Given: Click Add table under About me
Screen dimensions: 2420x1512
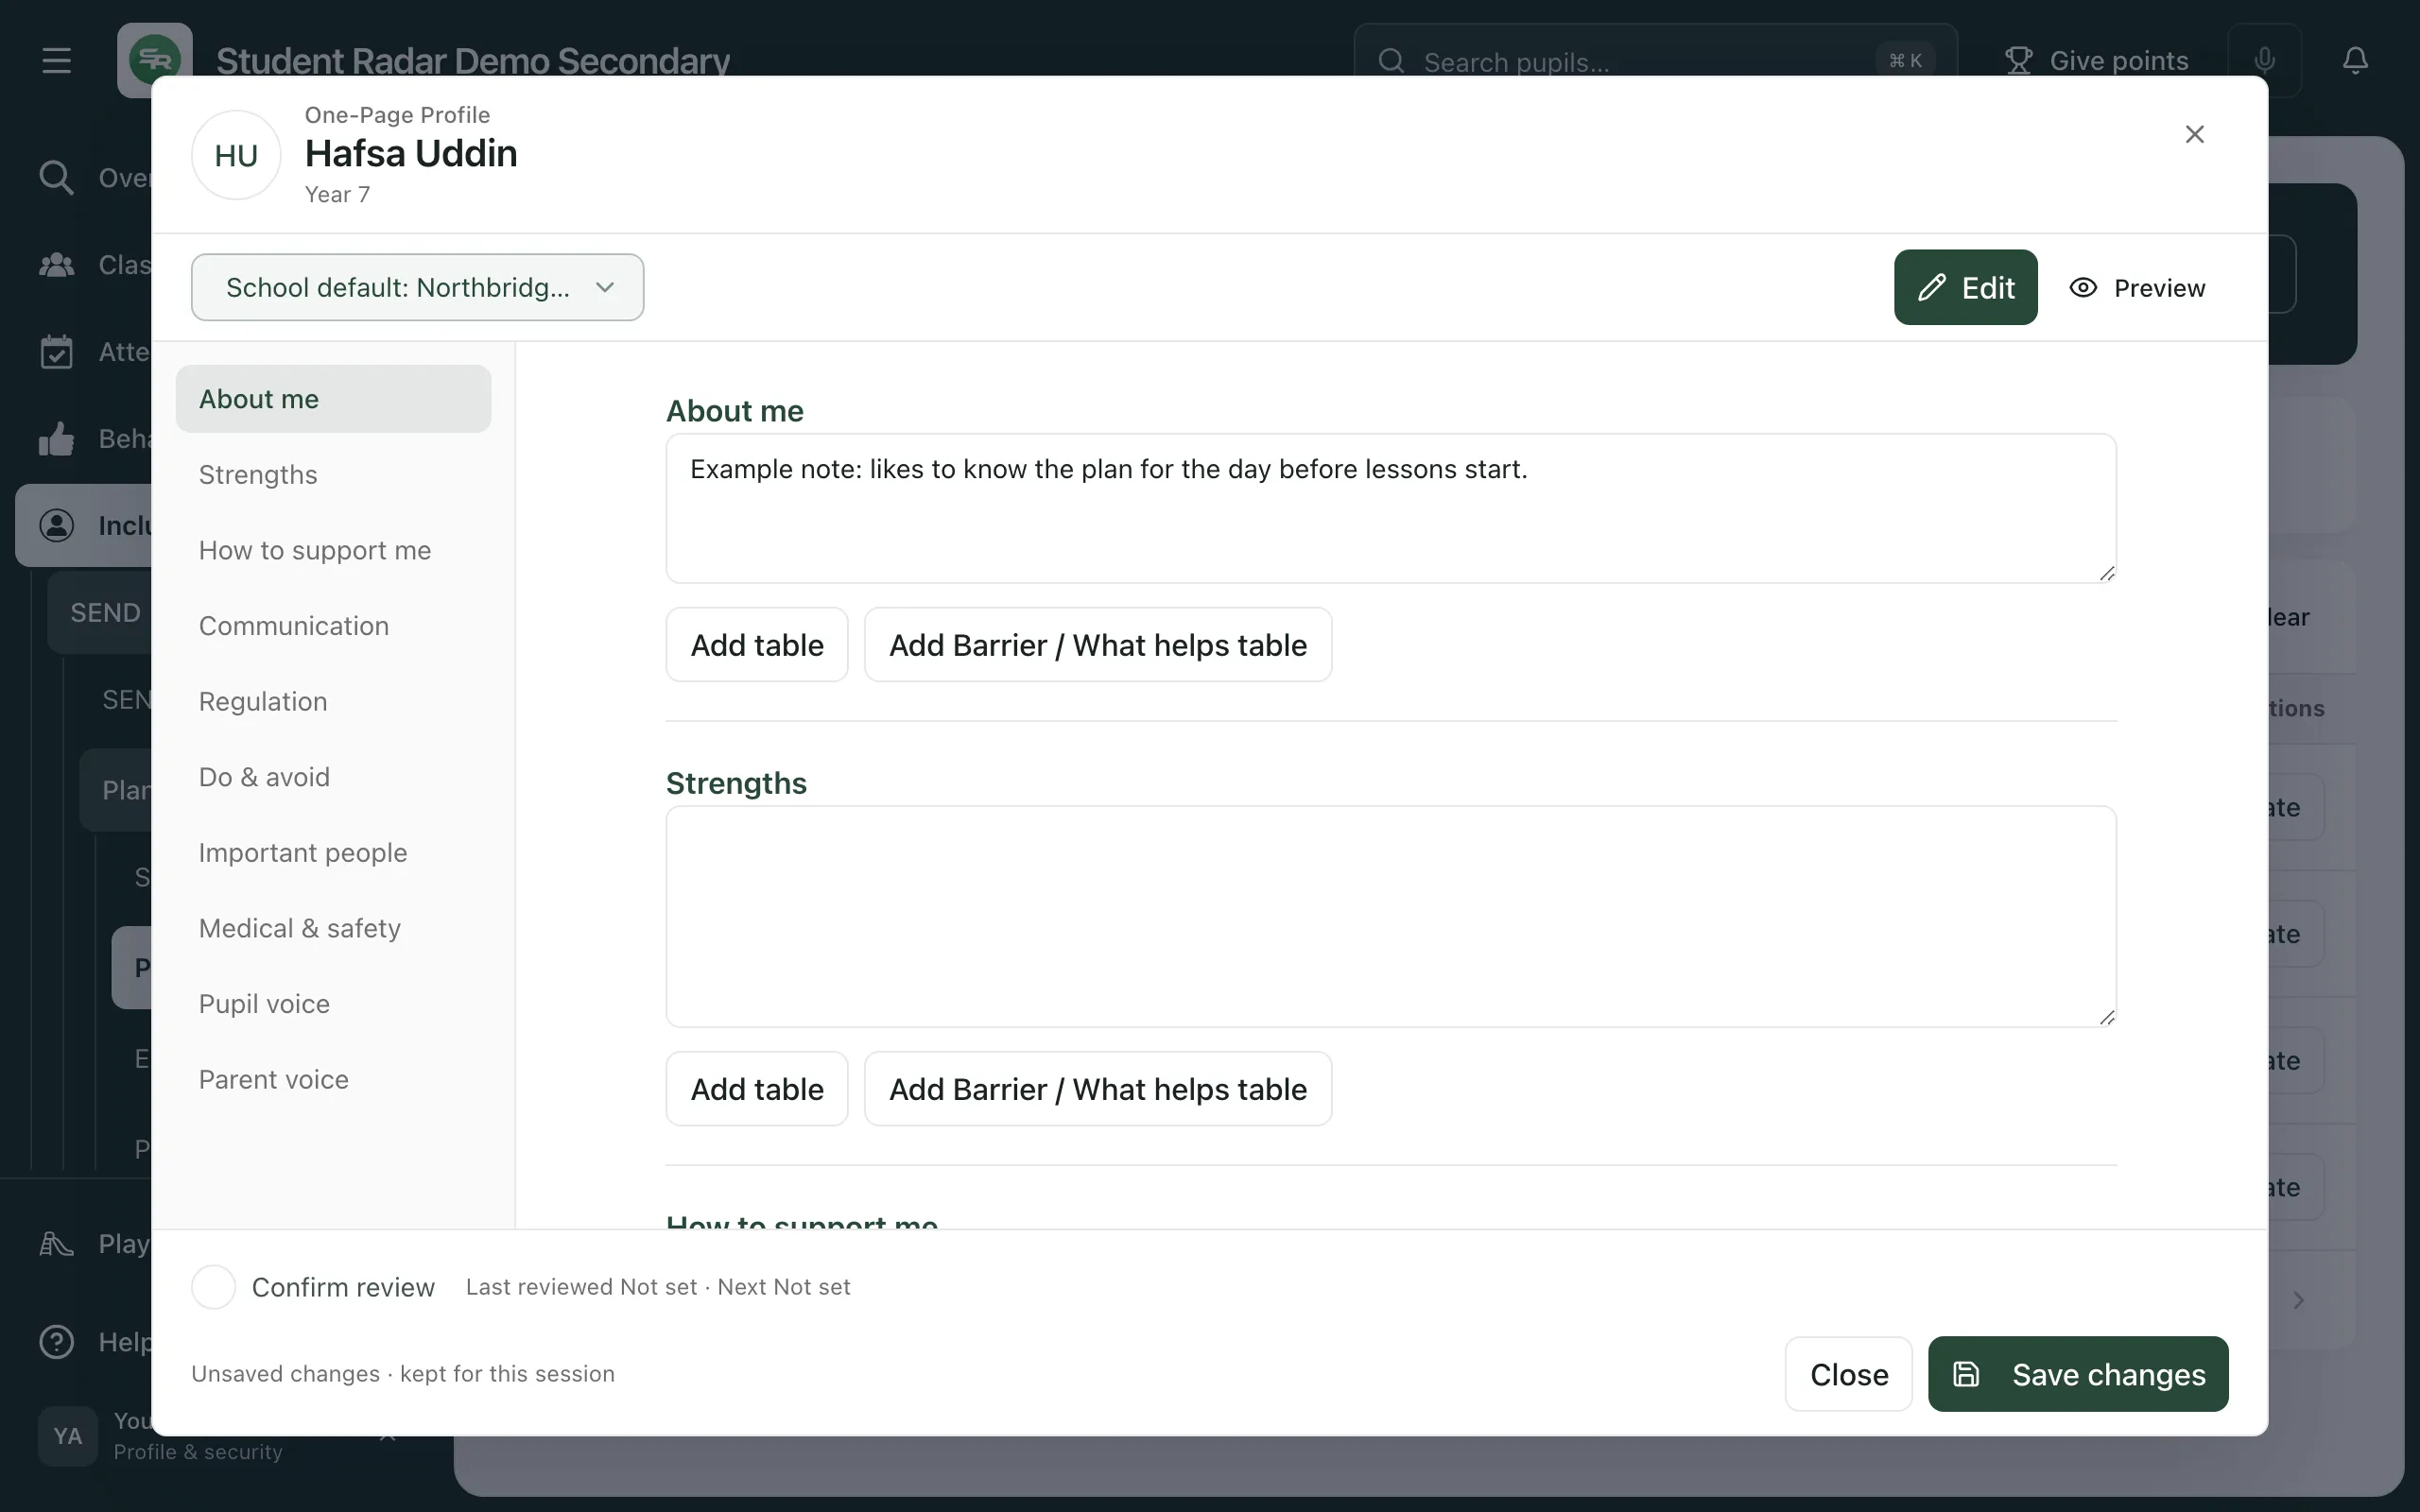Looking at the screenshot, I should [757, 645].
